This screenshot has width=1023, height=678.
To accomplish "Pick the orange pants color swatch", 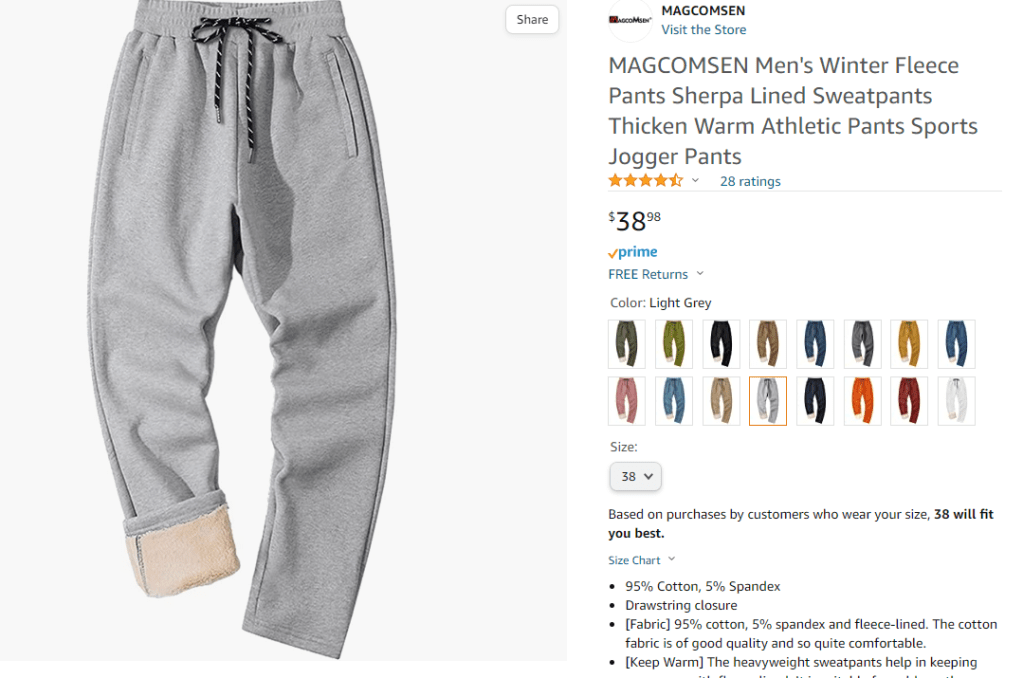I will (x=862, y=401).
